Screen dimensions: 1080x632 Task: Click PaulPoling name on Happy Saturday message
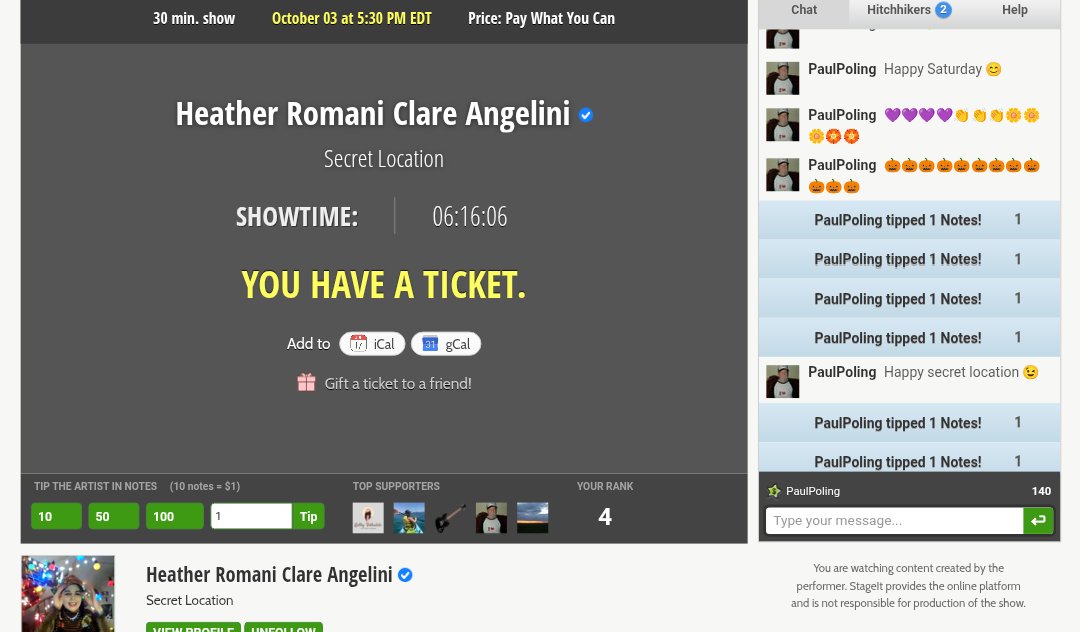pos(842,69)
